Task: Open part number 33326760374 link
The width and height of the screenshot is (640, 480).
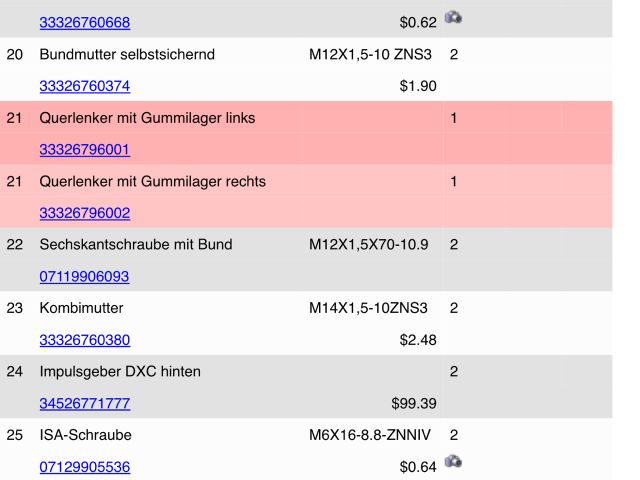Action: 84,87
